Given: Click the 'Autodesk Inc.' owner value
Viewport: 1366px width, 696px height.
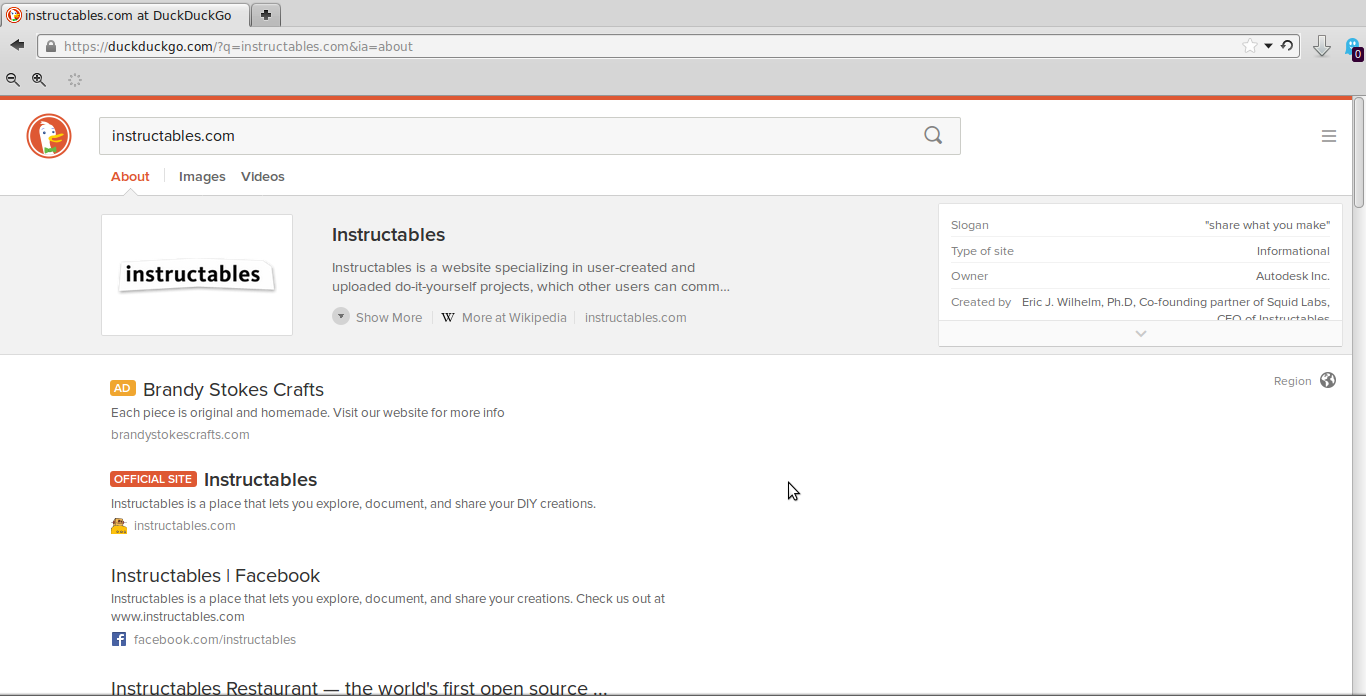Looking at the screenshot, I should tap(1293, 276).
